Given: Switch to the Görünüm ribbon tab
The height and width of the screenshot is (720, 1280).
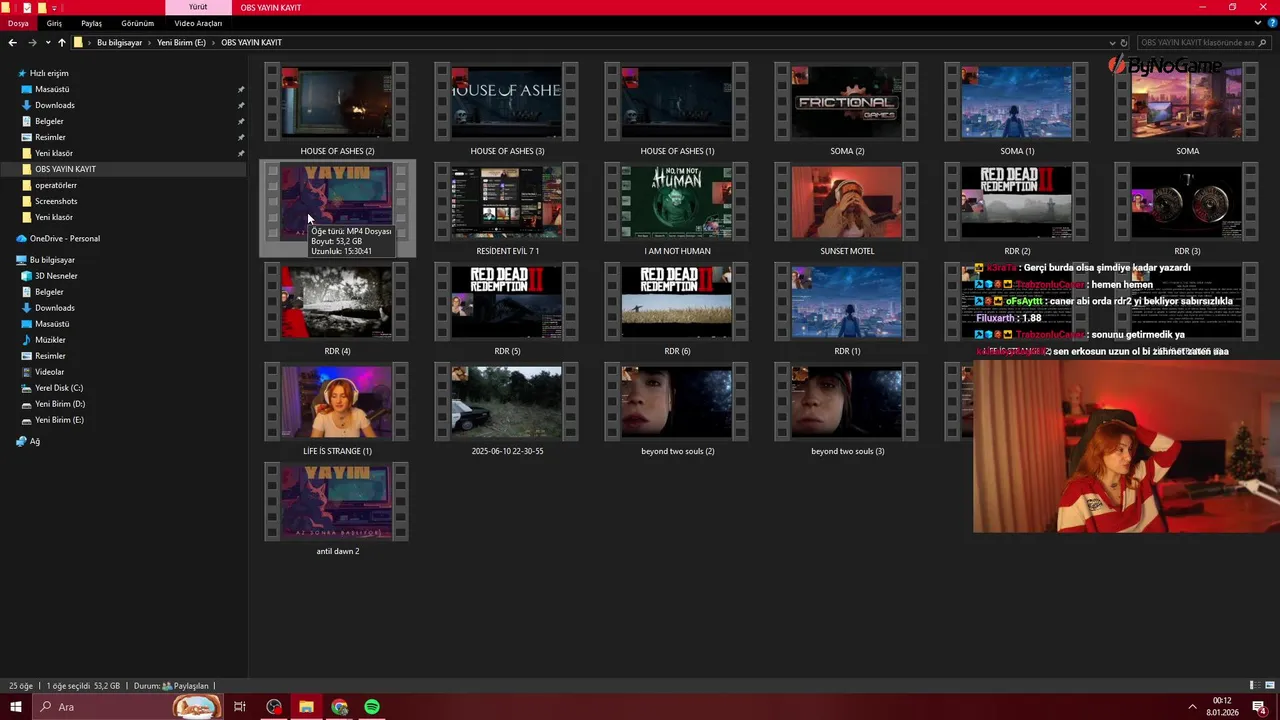Looking at the screenshot, I should (138, 23).
